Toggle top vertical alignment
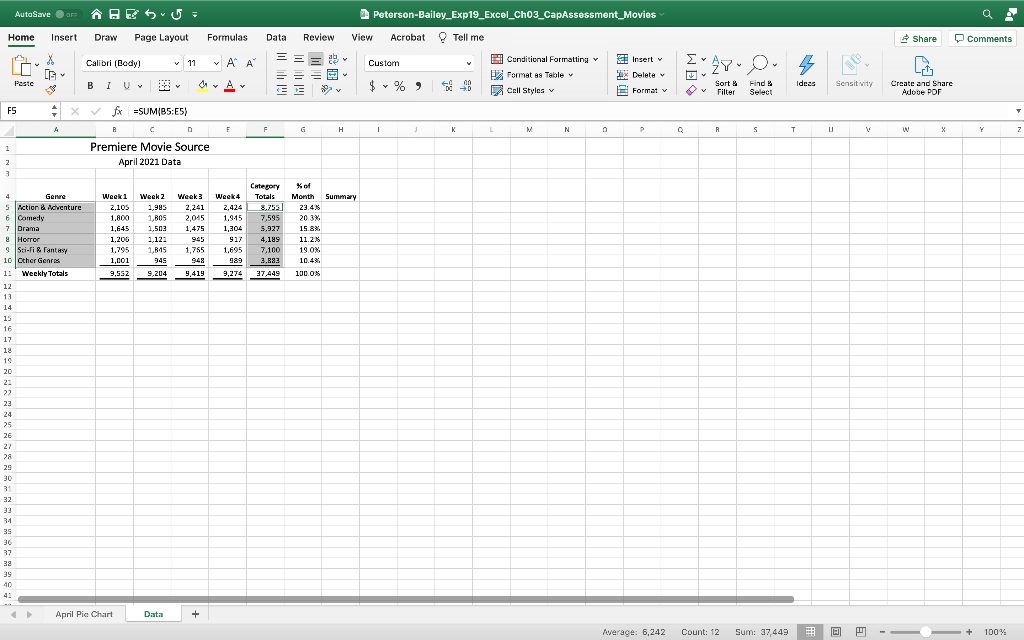 click(x=281, y=59)
